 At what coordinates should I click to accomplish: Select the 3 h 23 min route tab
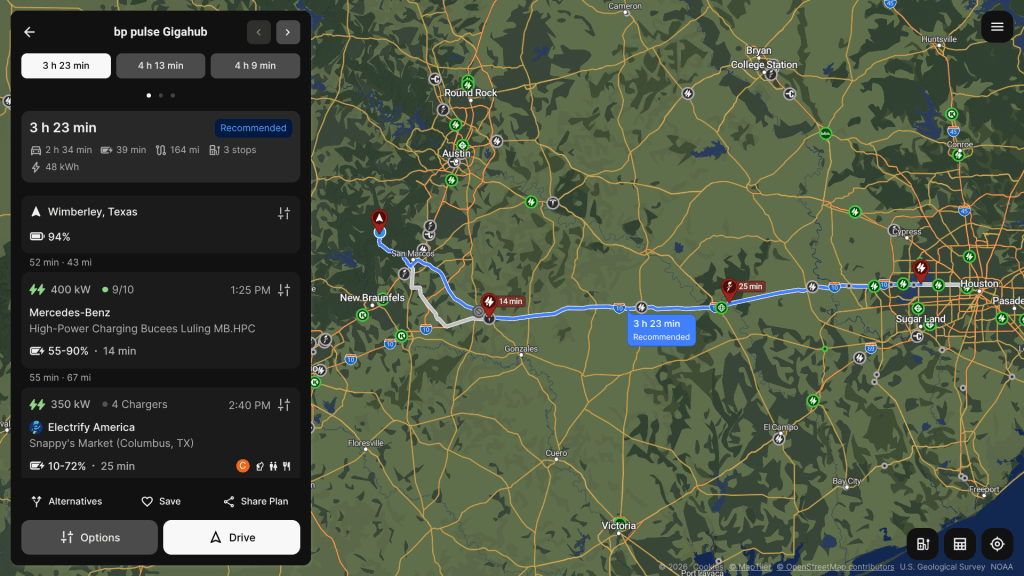(66, 66)
